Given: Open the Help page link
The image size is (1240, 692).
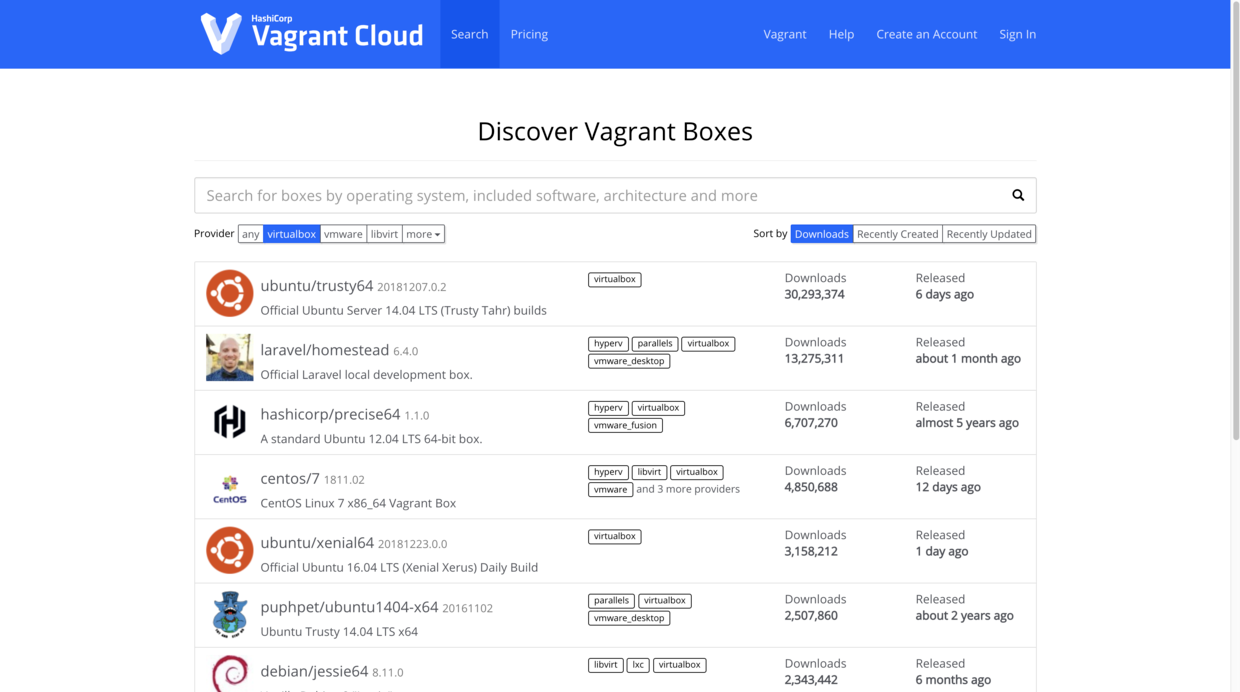Looking at the screenshot, I should click(841, 34).
